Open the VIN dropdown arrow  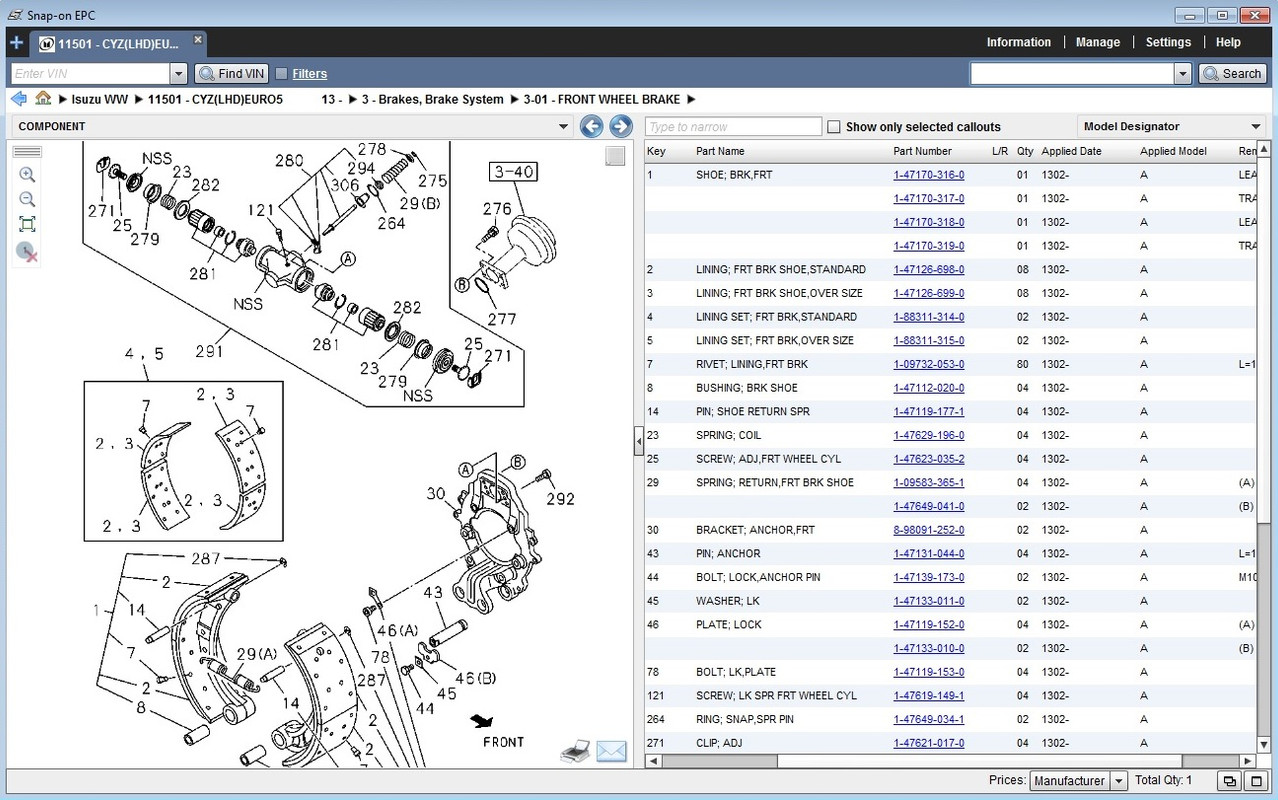[179, 73]
